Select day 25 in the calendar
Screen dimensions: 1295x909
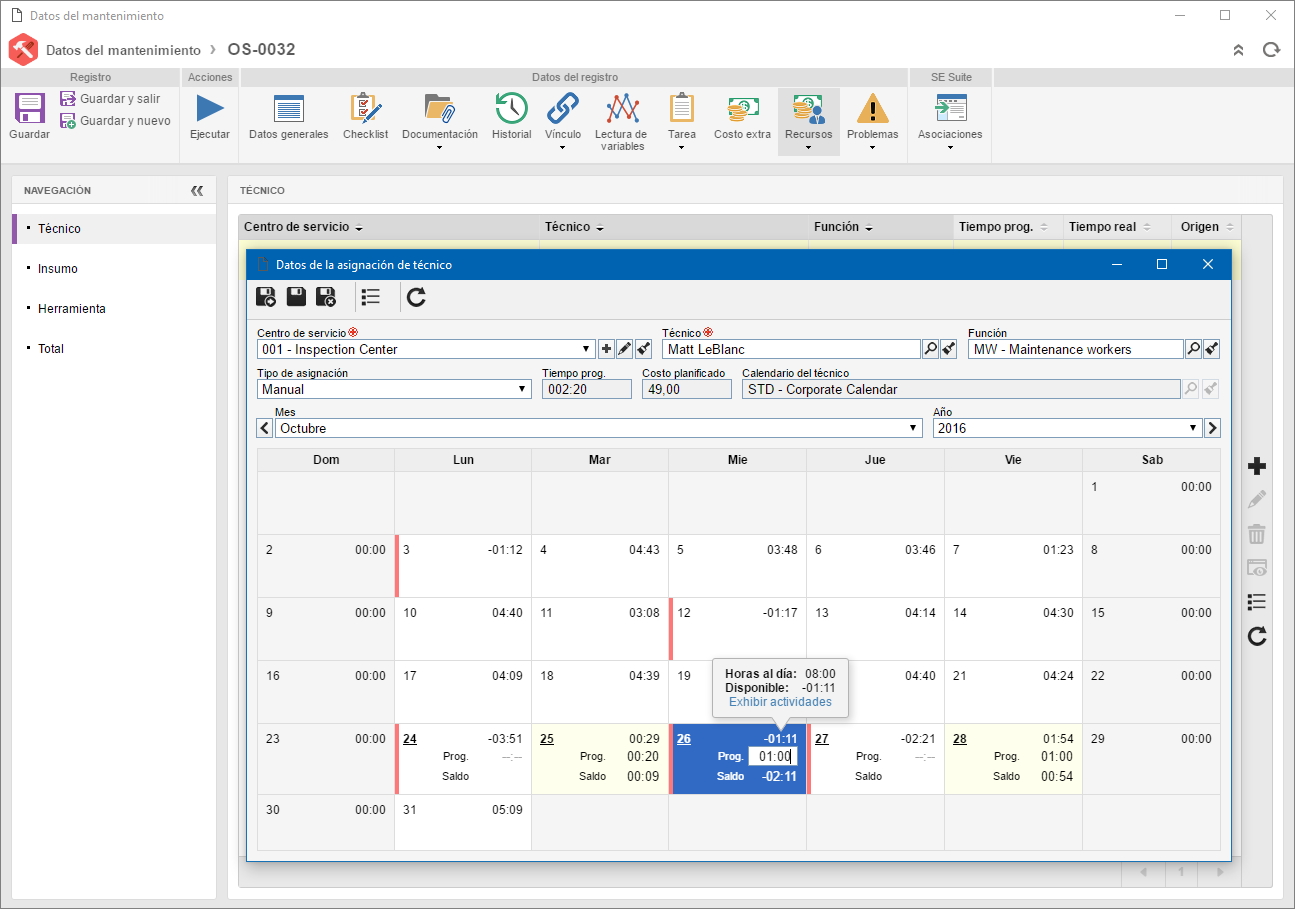(x=547, y=739)
